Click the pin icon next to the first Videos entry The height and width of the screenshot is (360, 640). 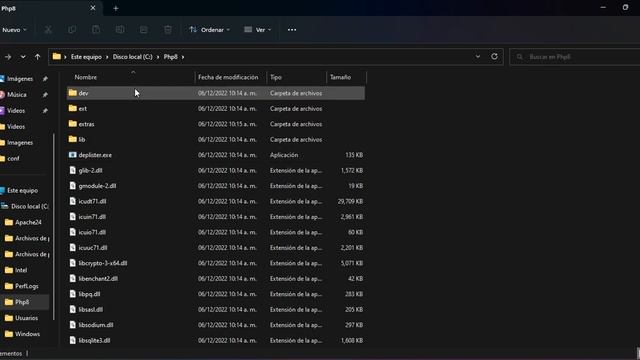click(x=45, y=111)
